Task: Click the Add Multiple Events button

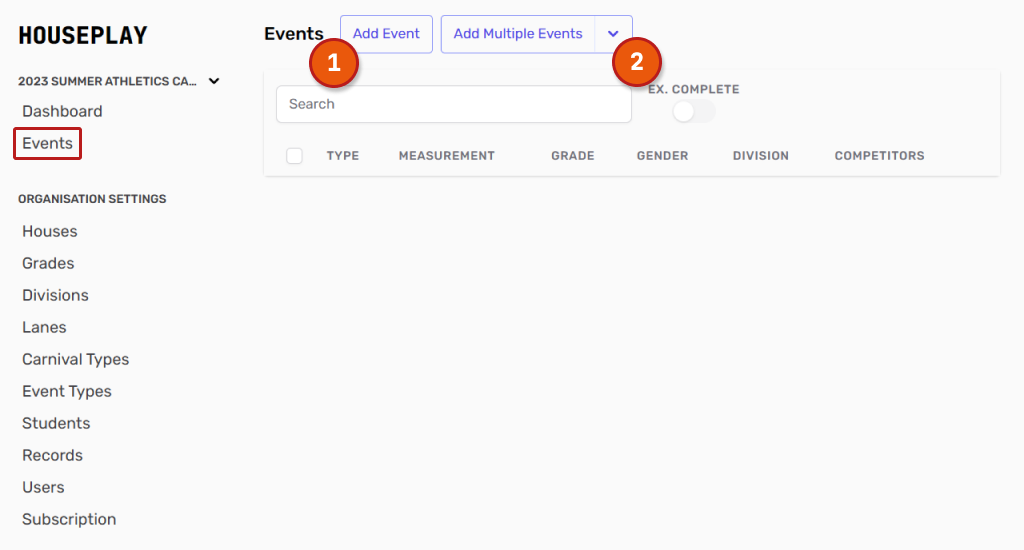Action: [517, 34]
